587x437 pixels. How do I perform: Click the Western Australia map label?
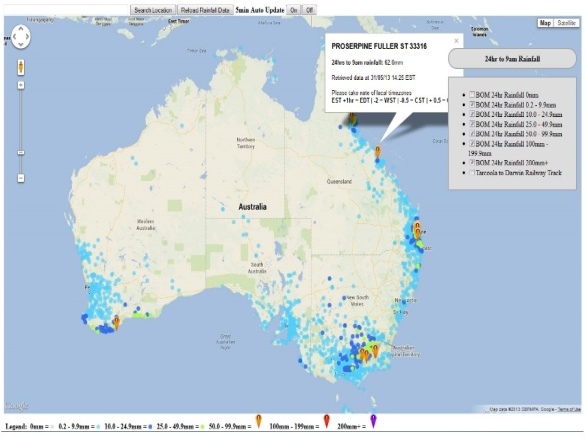pos(146,225)
